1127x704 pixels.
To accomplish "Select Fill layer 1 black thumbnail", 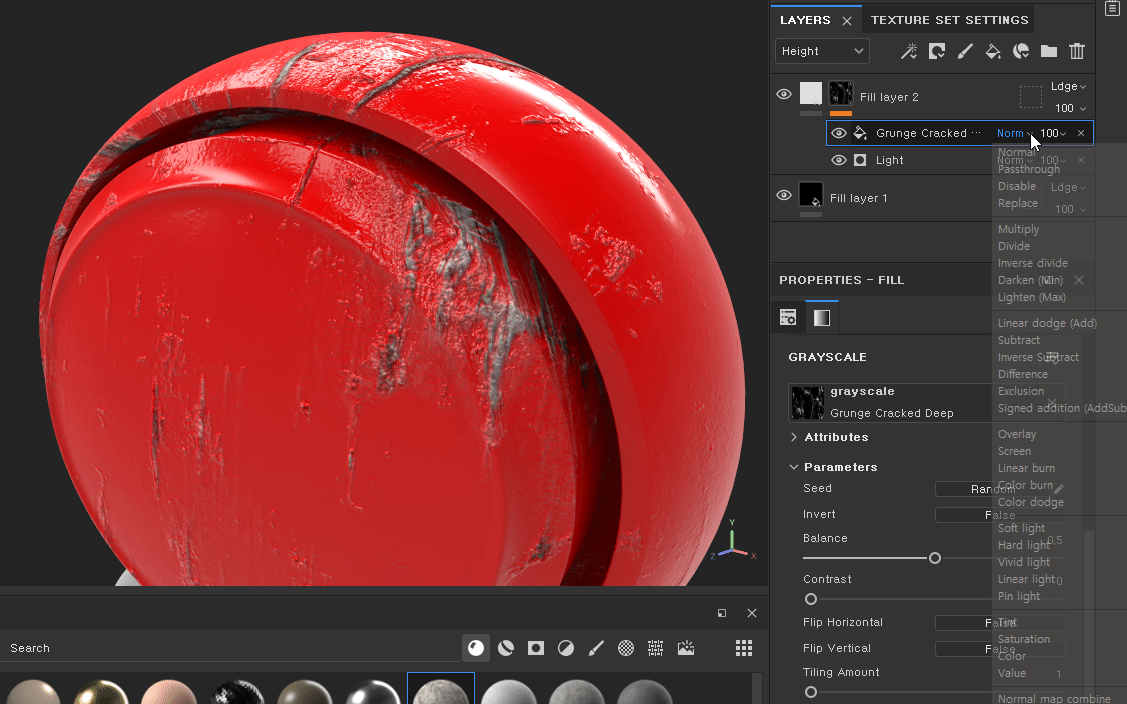I will click(811, 194).
